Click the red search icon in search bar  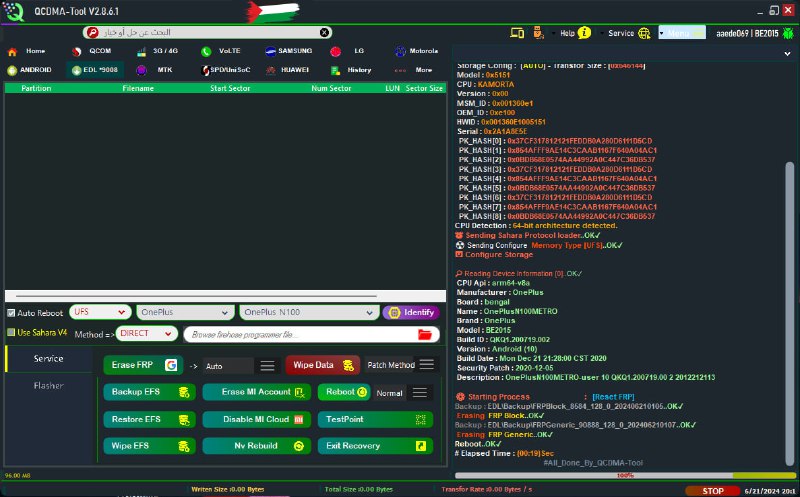pos(92,33)
